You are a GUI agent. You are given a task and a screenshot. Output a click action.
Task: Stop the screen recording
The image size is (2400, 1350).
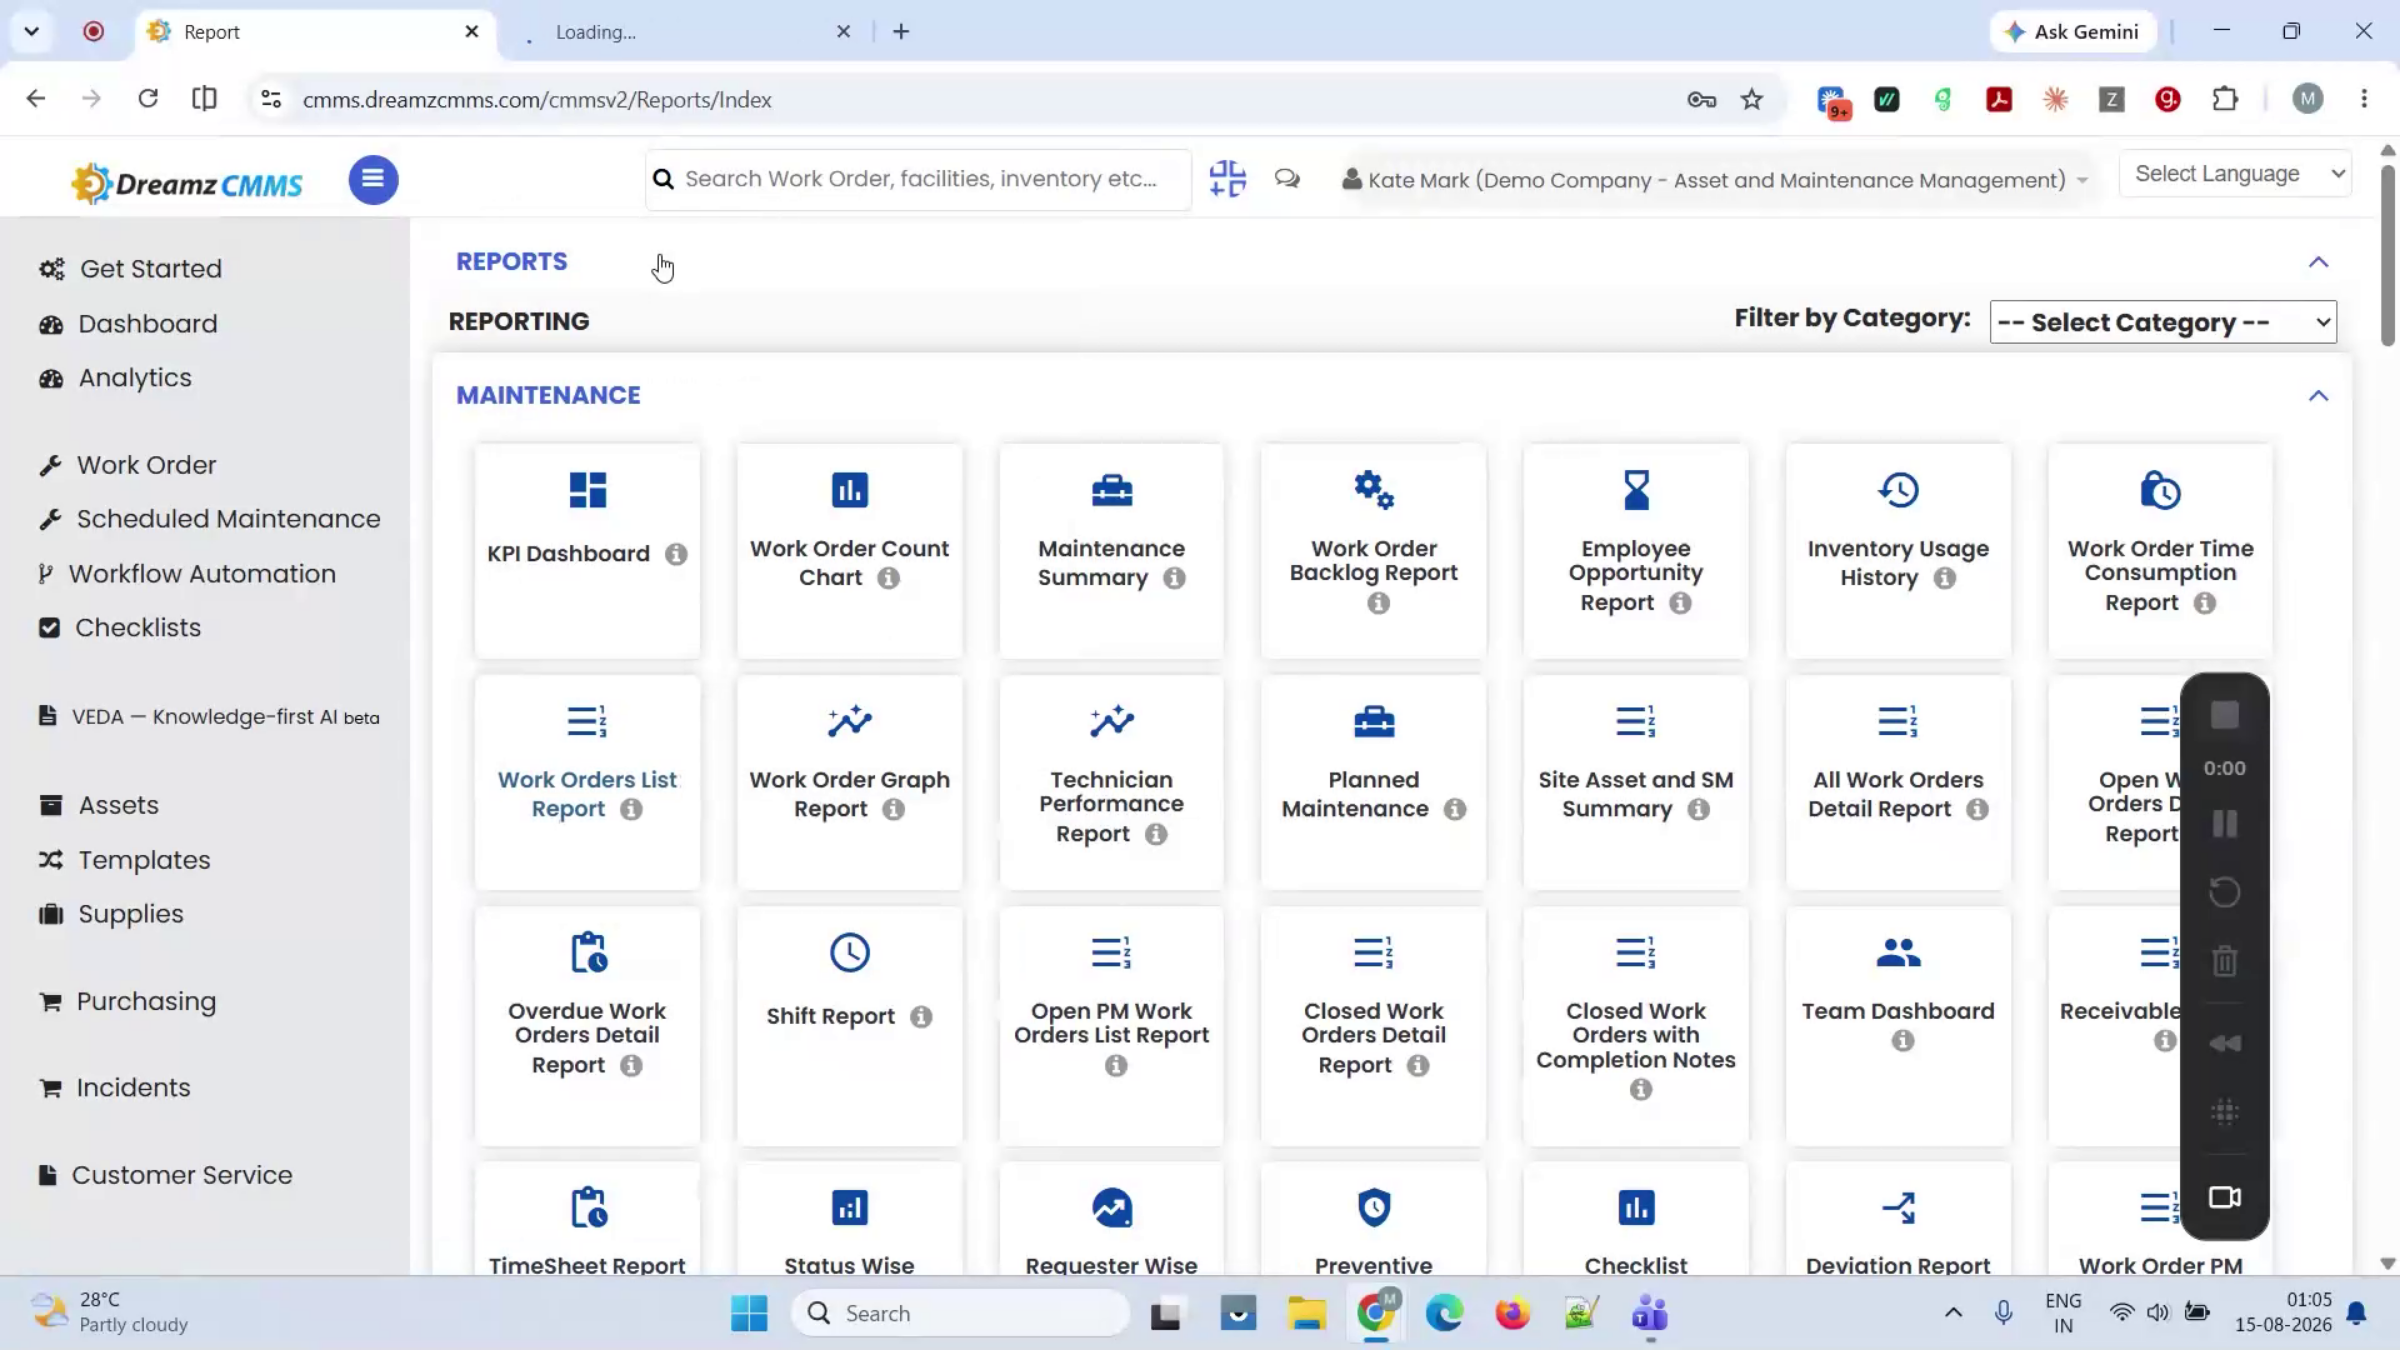pos(2224,715)
